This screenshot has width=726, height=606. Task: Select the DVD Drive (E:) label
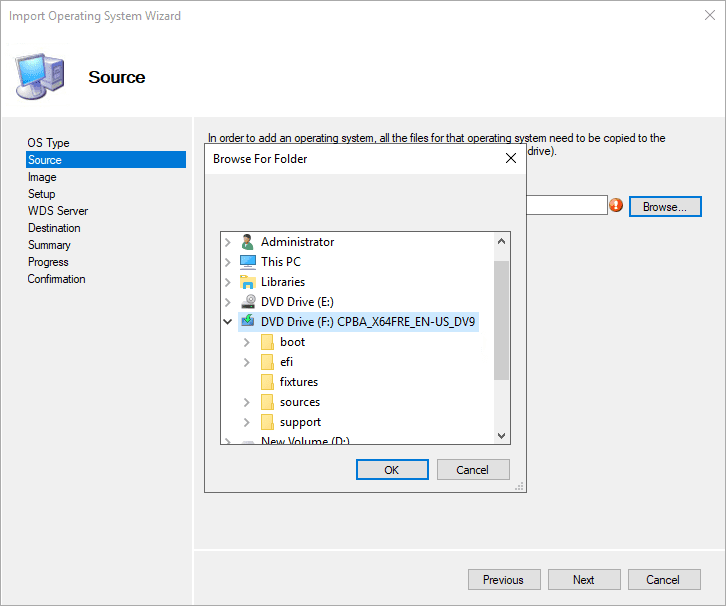(x=297, y=302)
